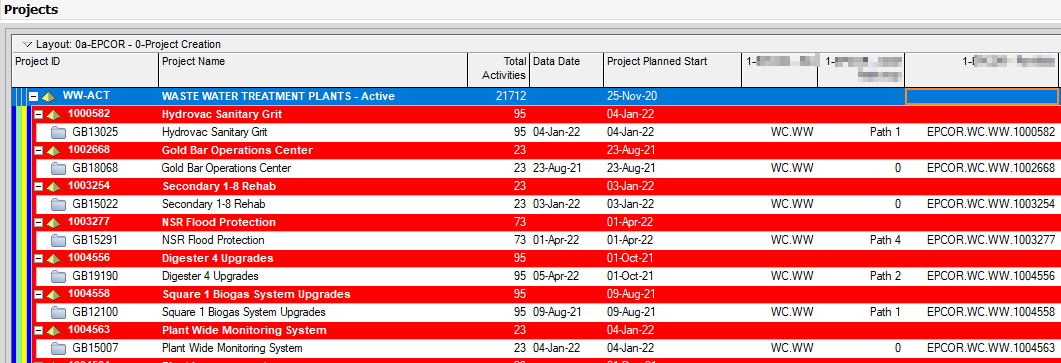Click EPCOR.WC.WW.1004556 cell
1061x363 pixels.
pyautogui.click(x=991, y=276)
